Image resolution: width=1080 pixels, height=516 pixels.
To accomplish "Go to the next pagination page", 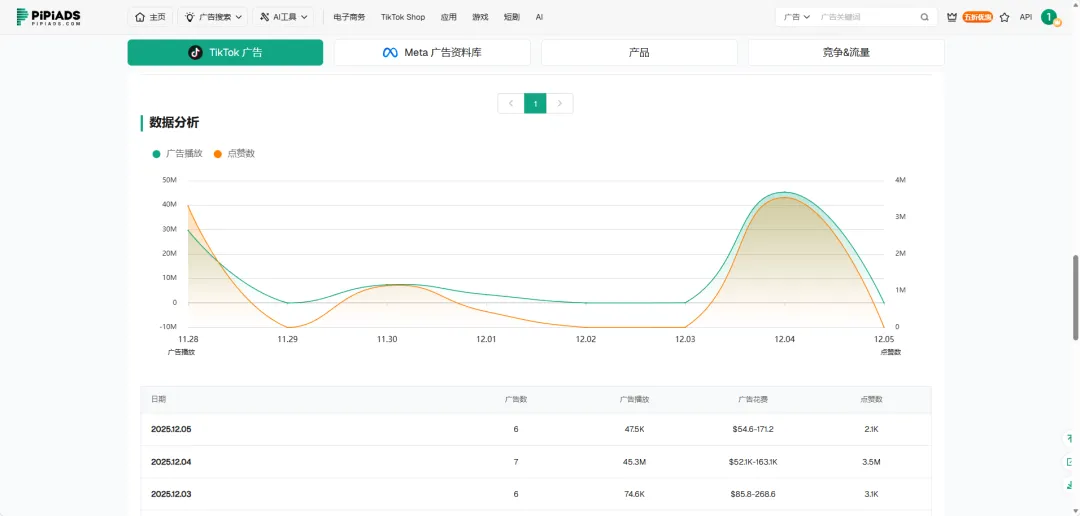I will point(561,103).
